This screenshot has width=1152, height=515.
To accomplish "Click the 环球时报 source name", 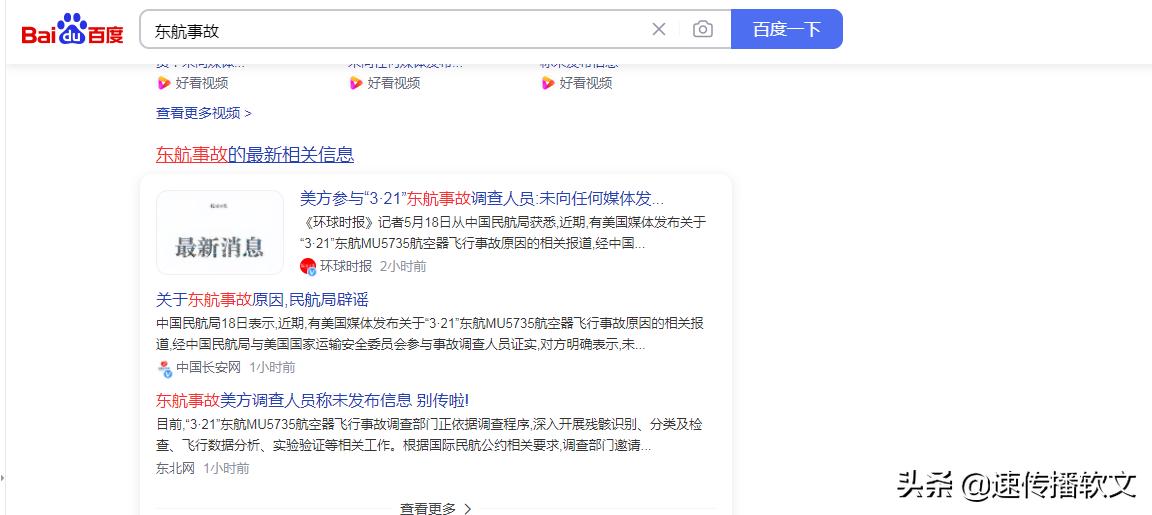I will [x=346, y=266].
